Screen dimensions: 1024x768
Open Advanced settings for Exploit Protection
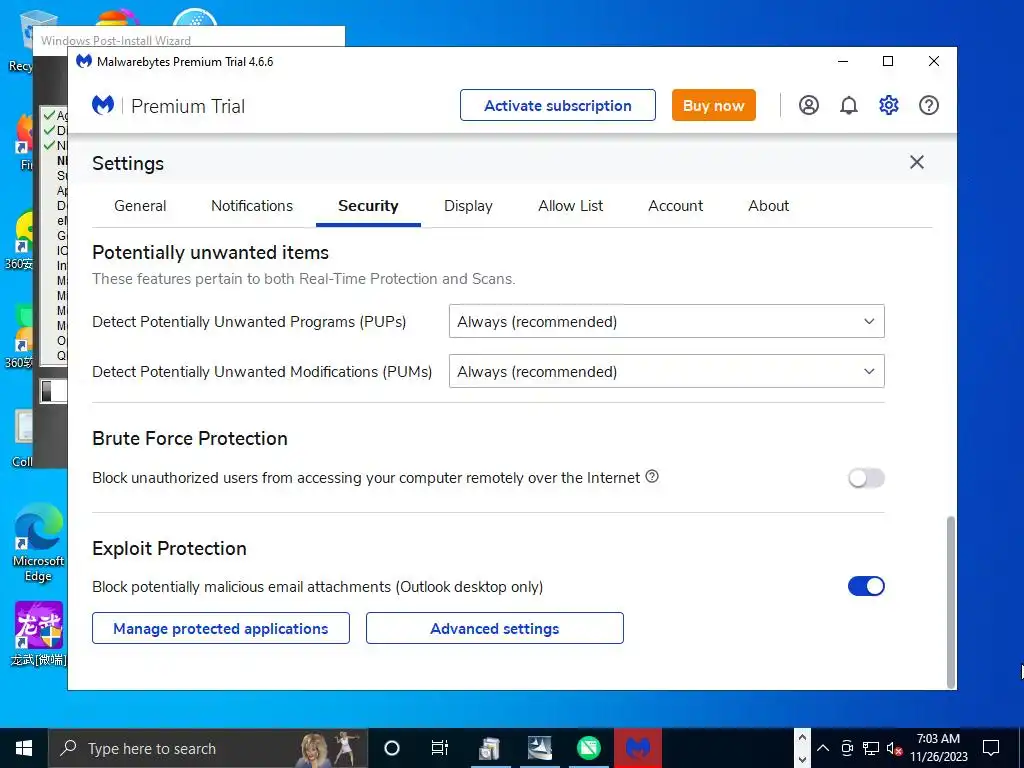tap(494, 628)
